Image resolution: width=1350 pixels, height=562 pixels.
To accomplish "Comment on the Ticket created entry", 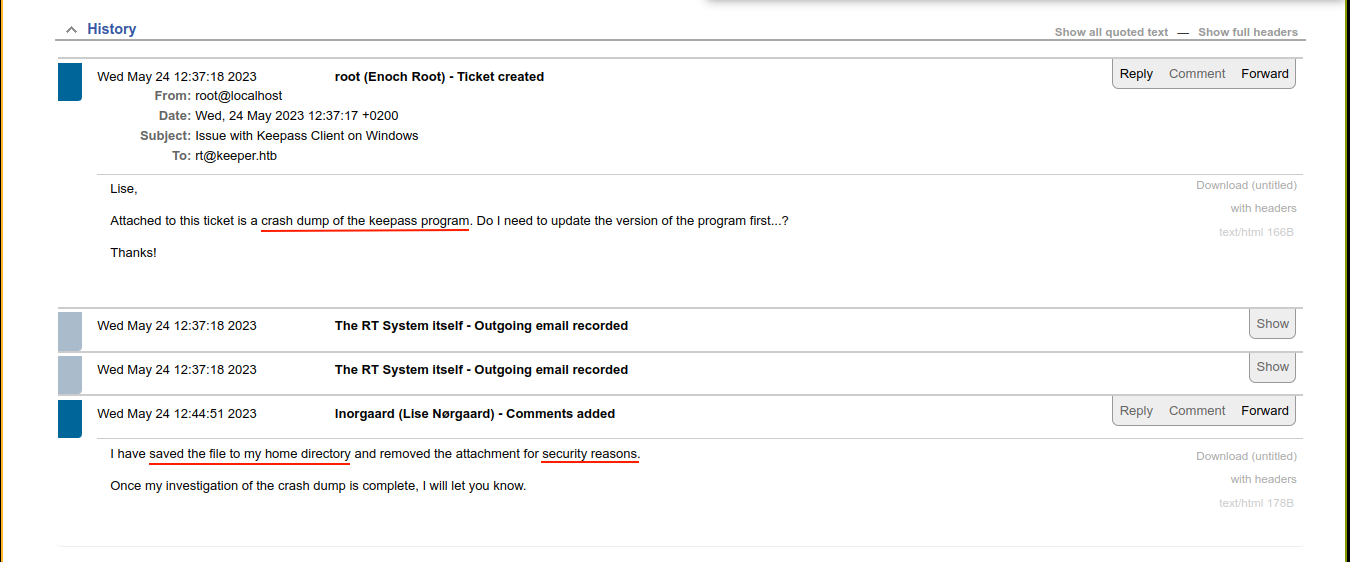I will [x=1196, y=74].
